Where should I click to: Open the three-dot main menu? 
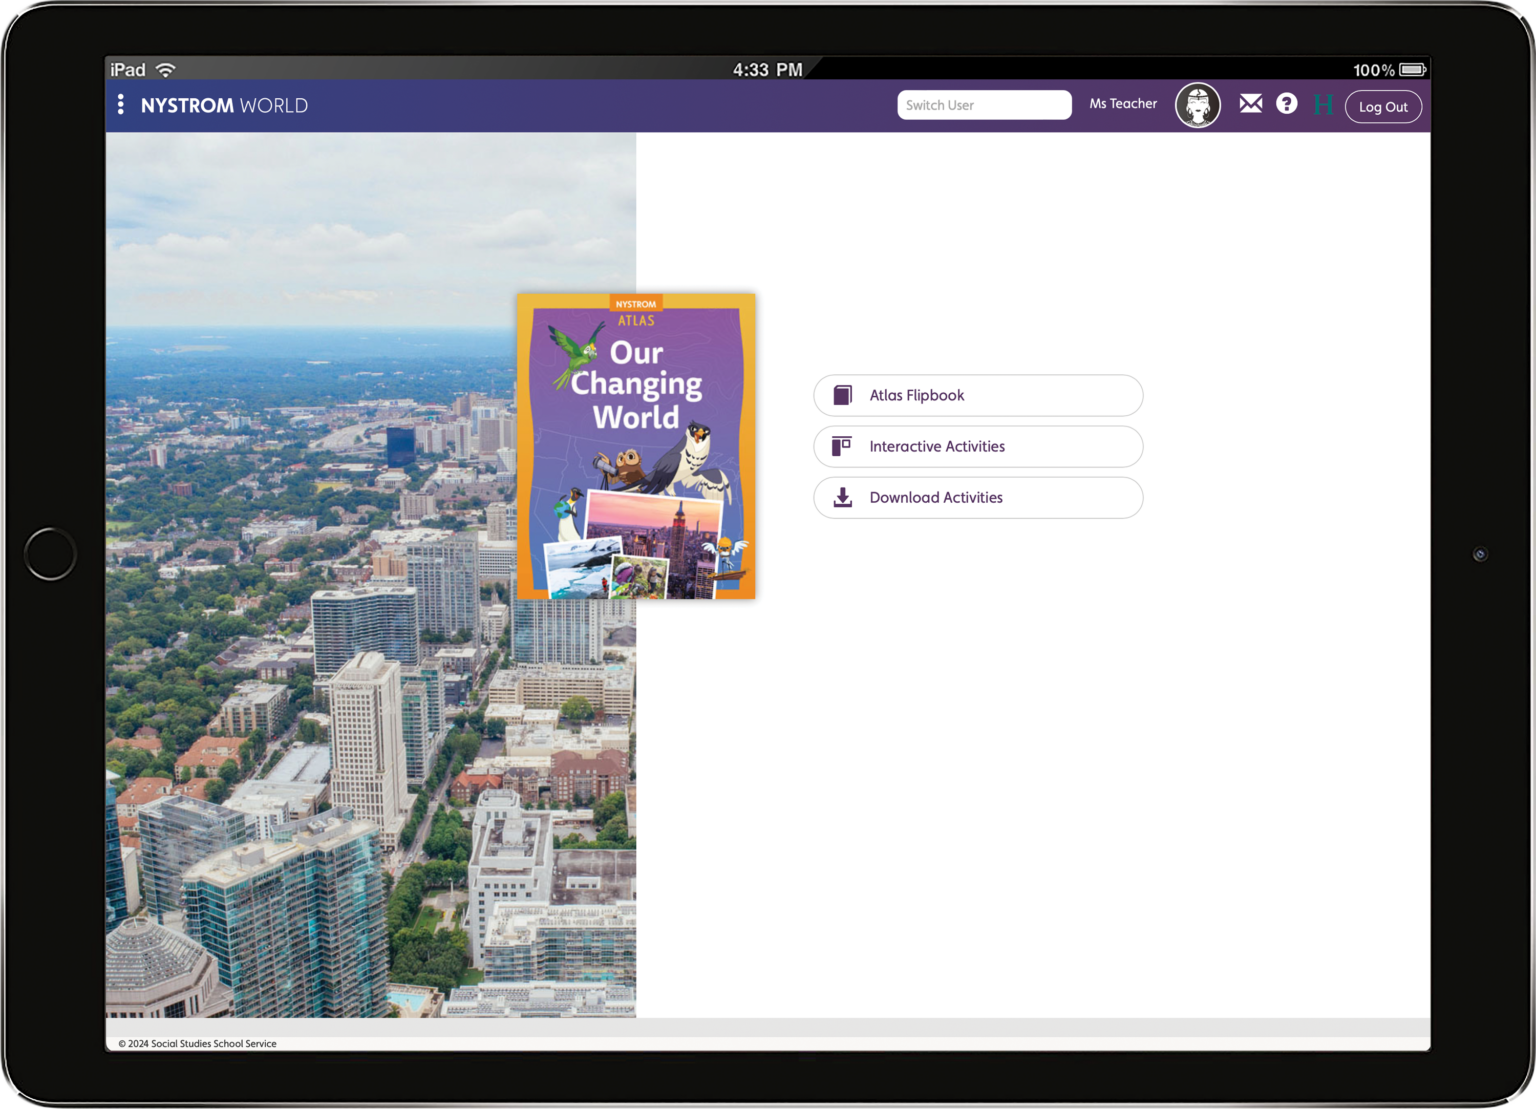click(121, 105)
